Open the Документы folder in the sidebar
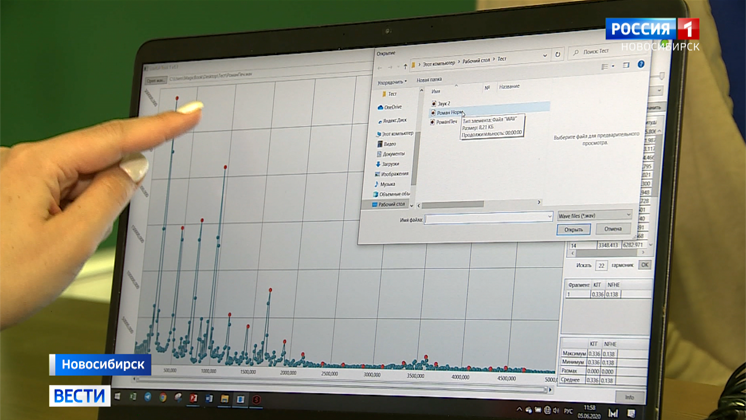The width and height of the screenshot is (746, 420). pos(391,154)
